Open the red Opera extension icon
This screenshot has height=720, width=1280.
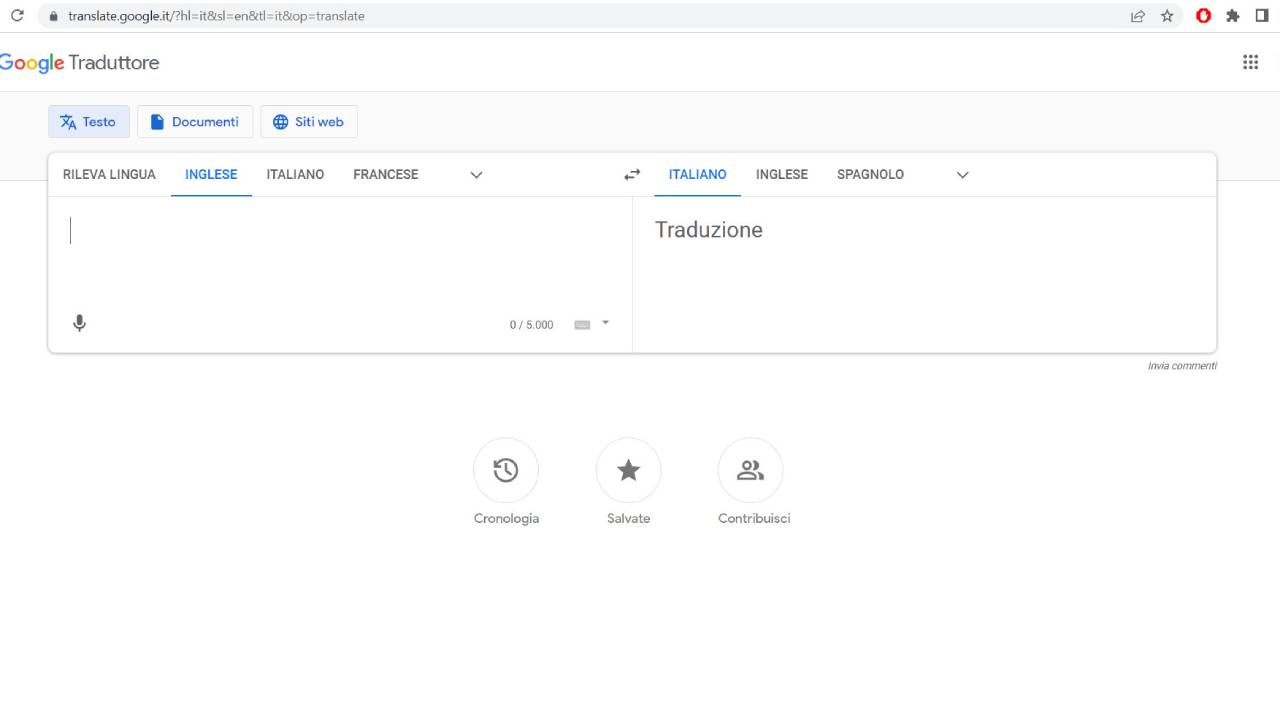pos(1204,16)
